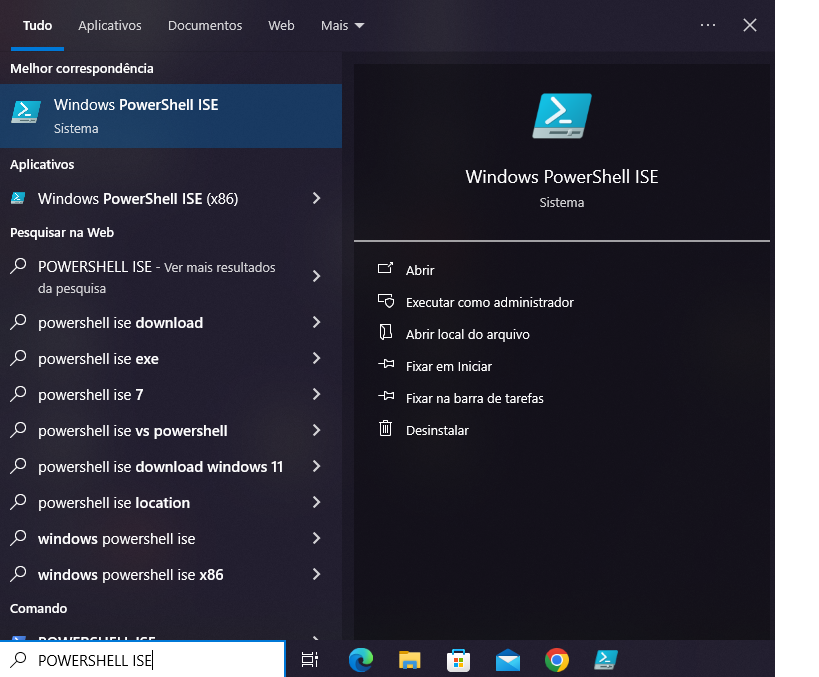Click search icon beside POWERSHELL ISE web result
The image size is (819, 677).
(18, 266)
